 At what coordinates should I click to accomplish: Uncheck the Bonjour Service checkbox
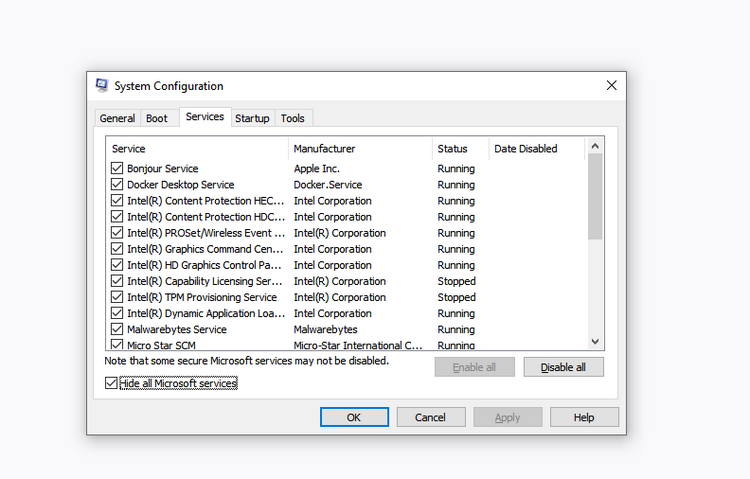click(117, 169)
